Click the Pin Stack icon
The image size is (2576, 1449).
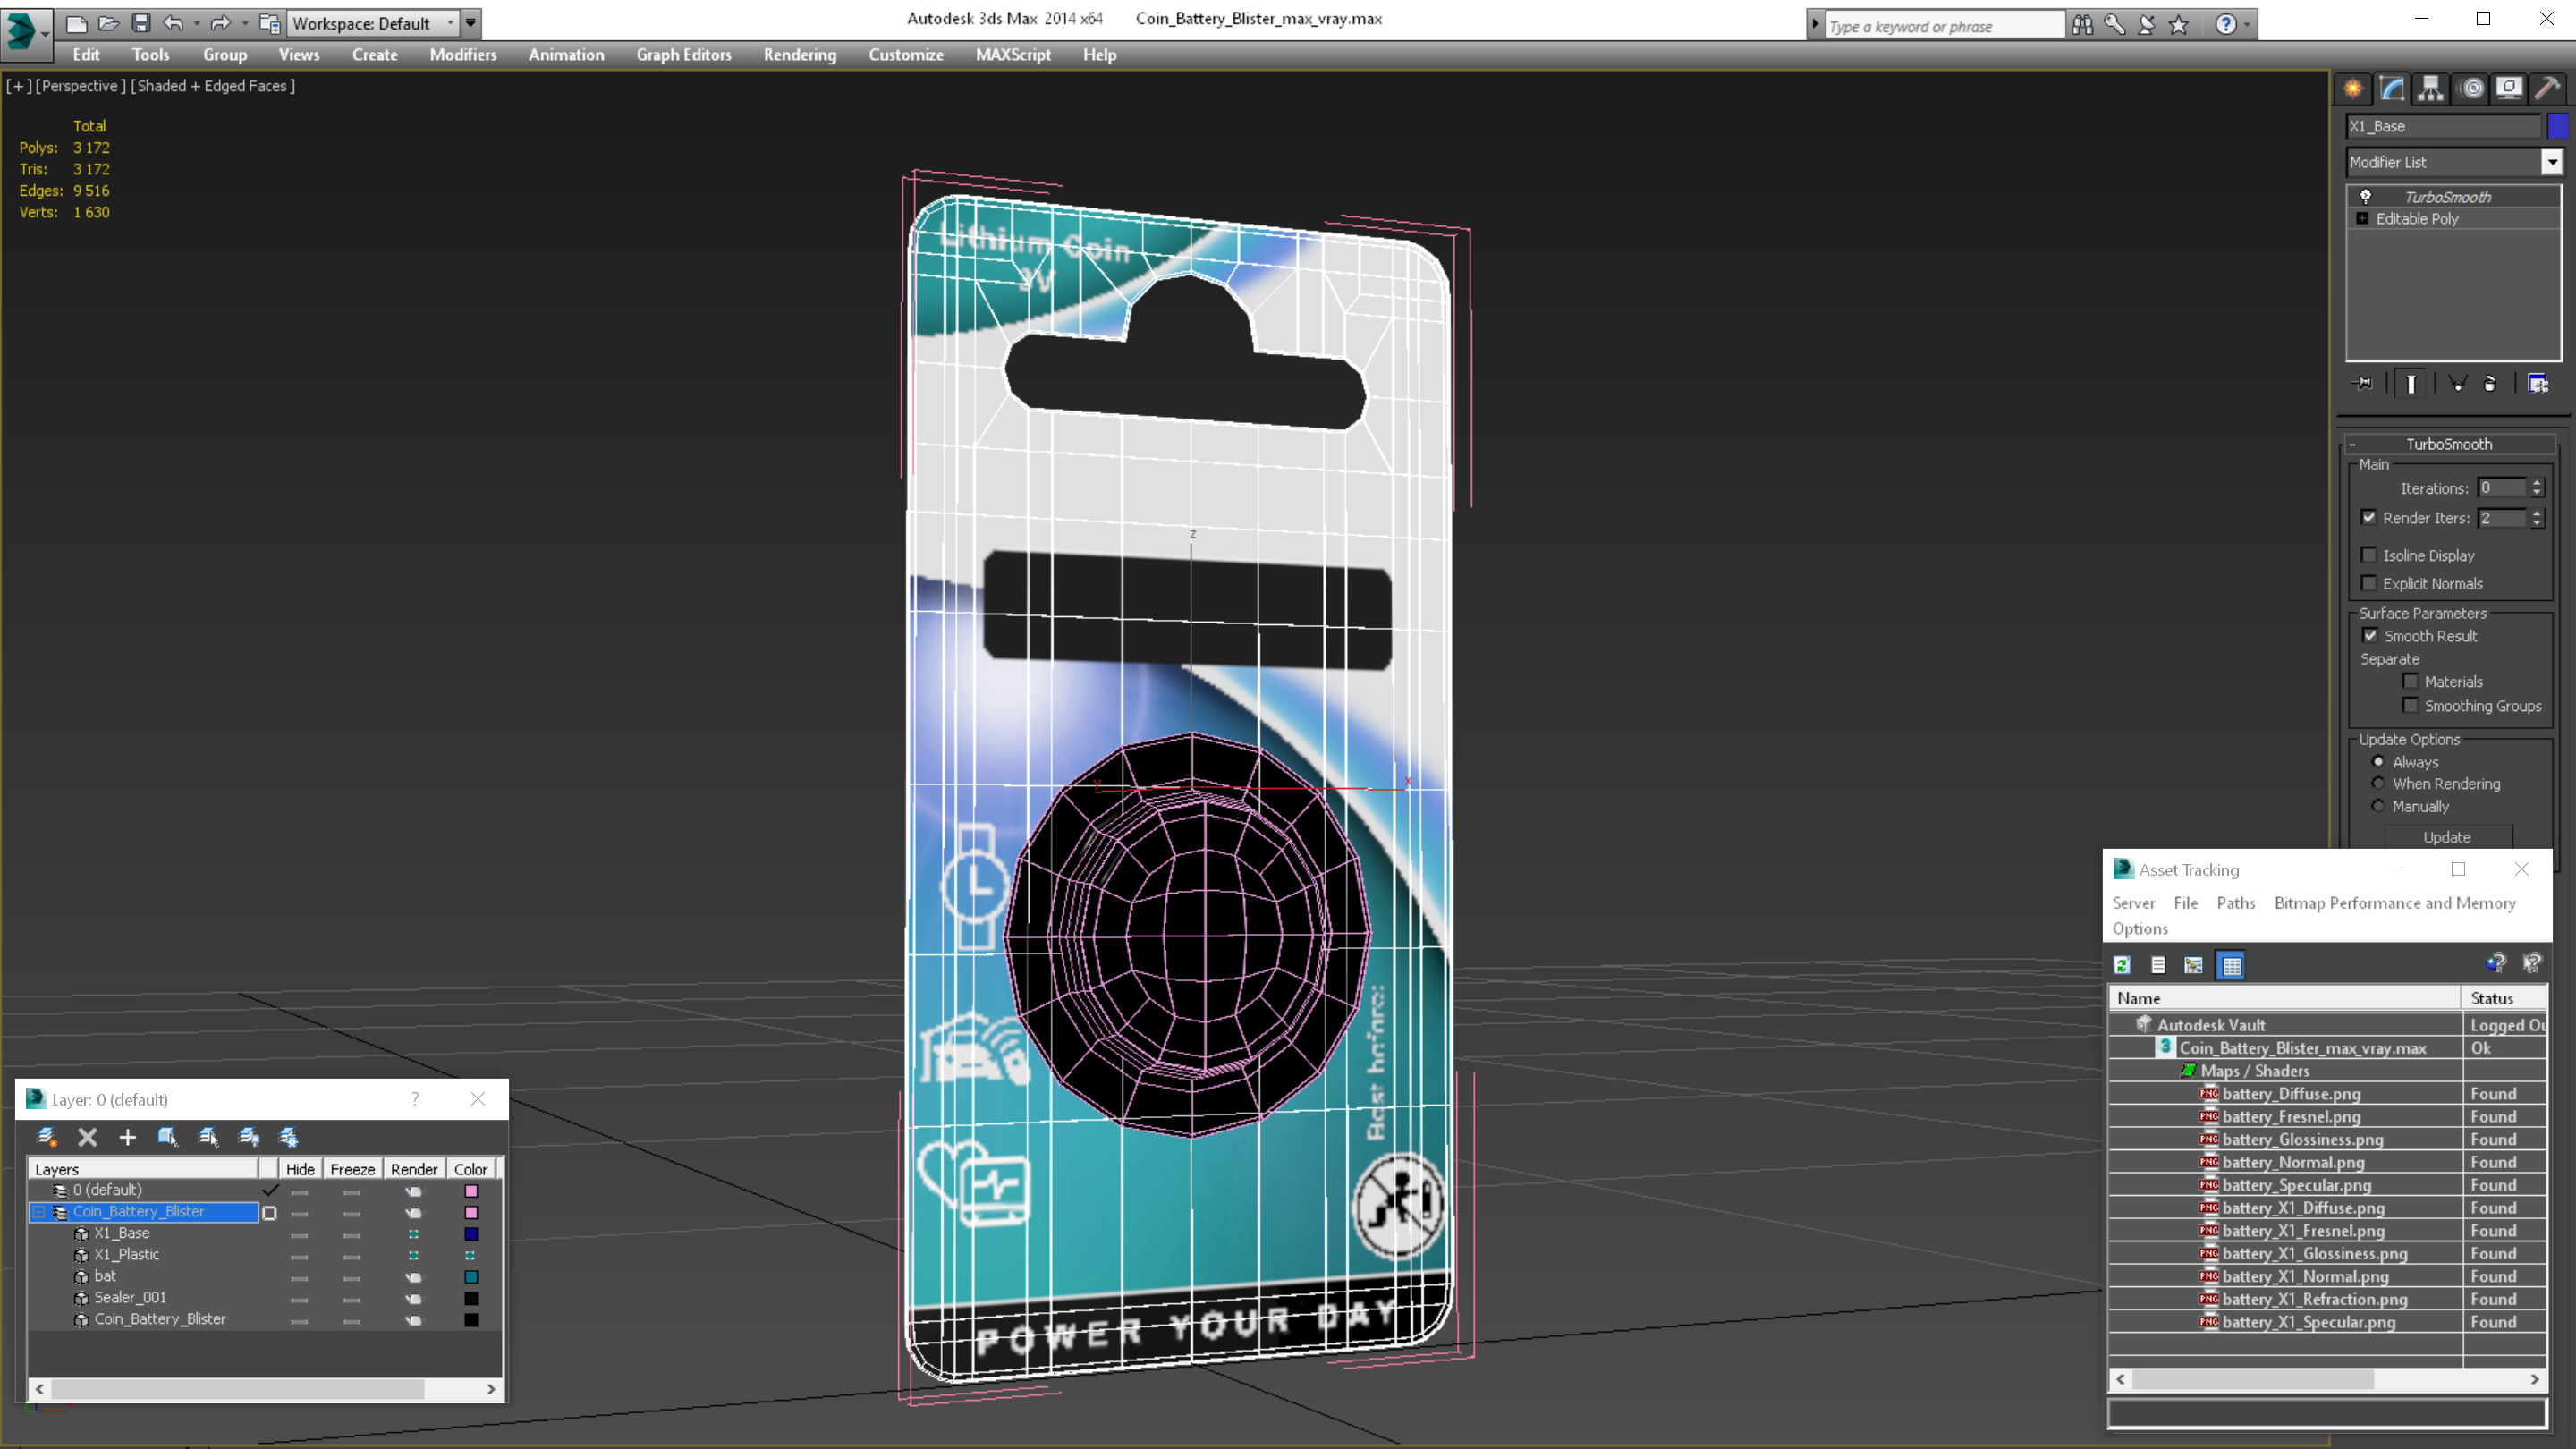(x=2363, y=383)
